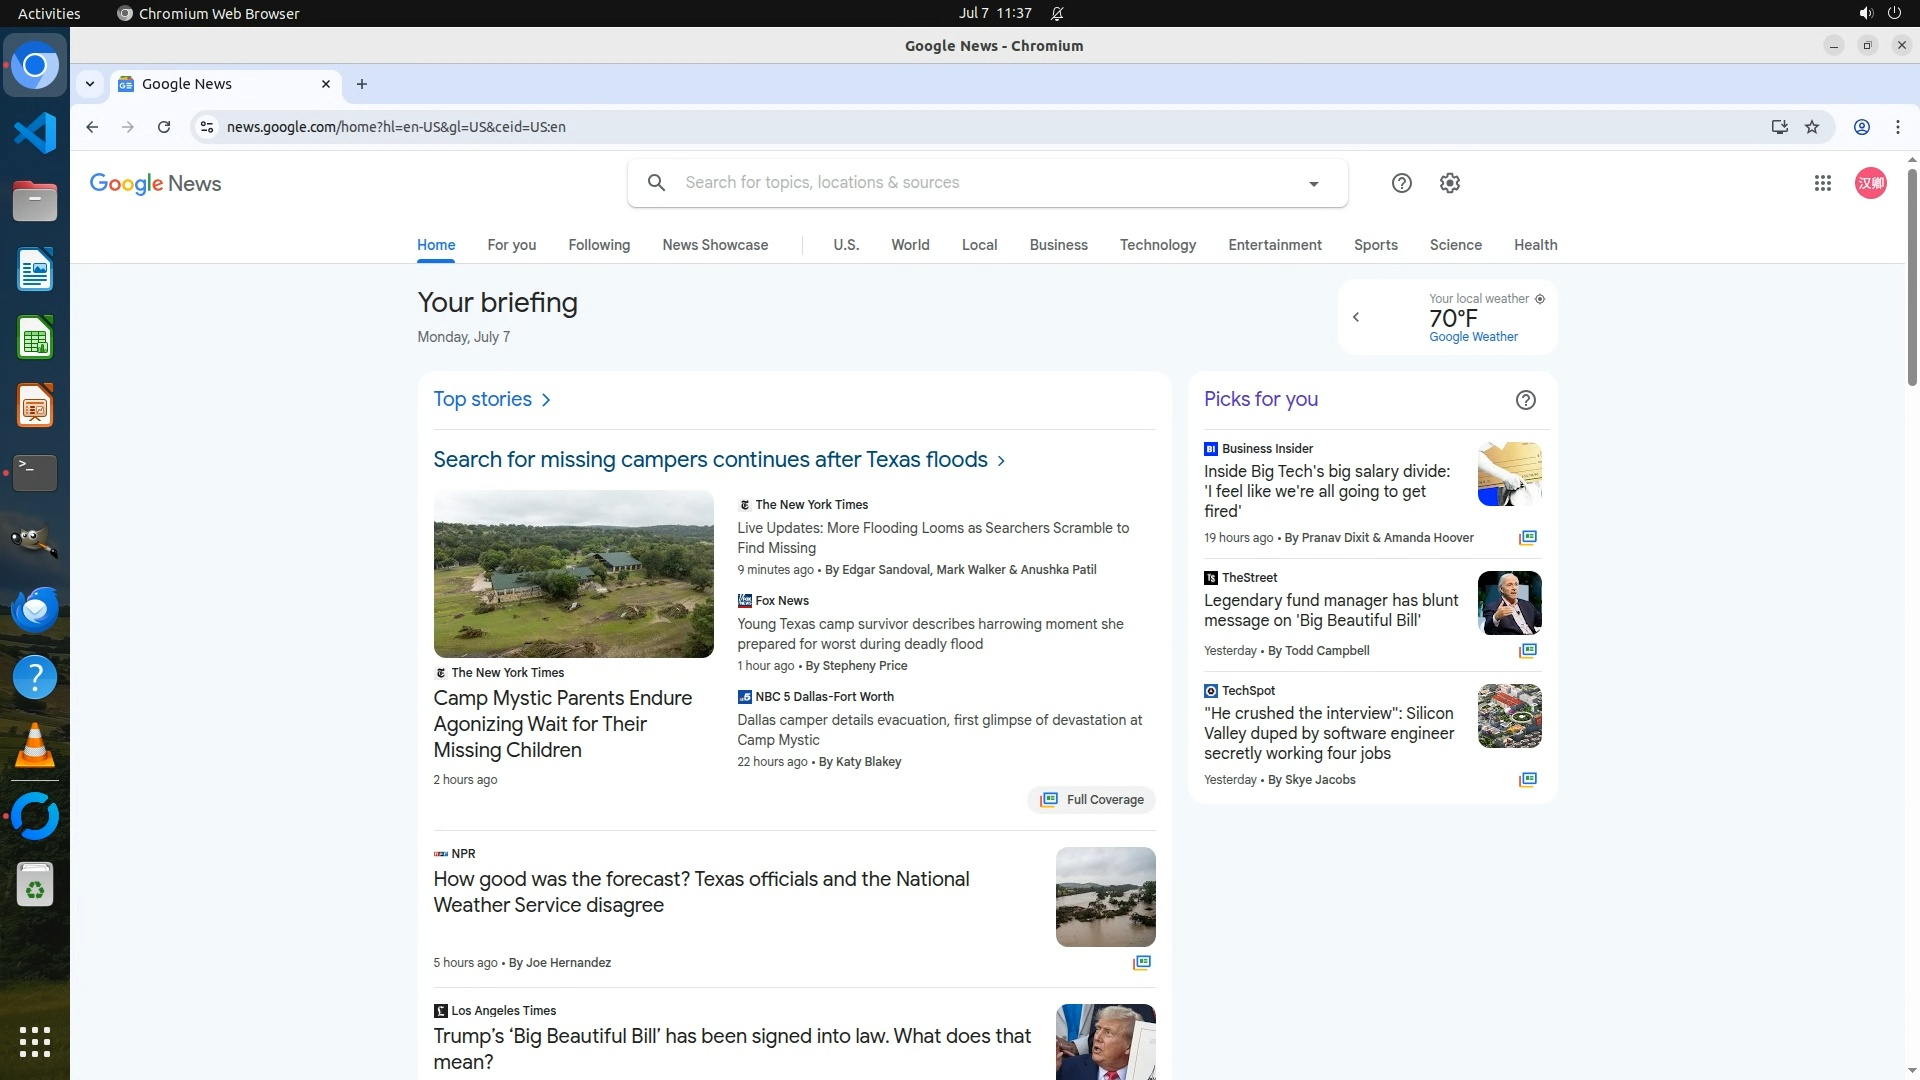This screenshot has width=1920, height=1080.
Task: Open the tab search dropdown arrow
Action: (x=90, y=84)
